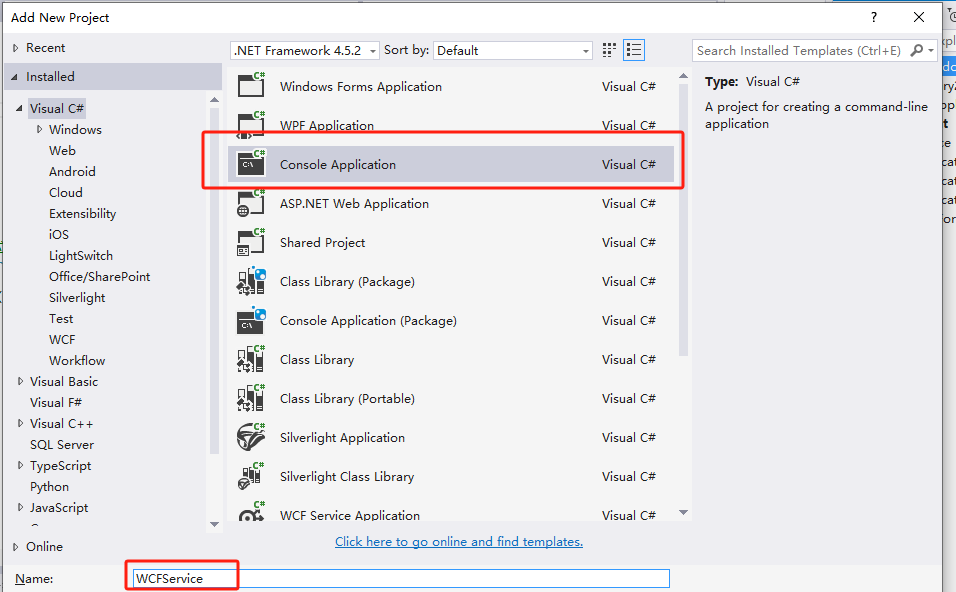Viewport: 956px width, 592px height.
Task: Select the Class Library (Package) icon
Action: click(251, 280)
